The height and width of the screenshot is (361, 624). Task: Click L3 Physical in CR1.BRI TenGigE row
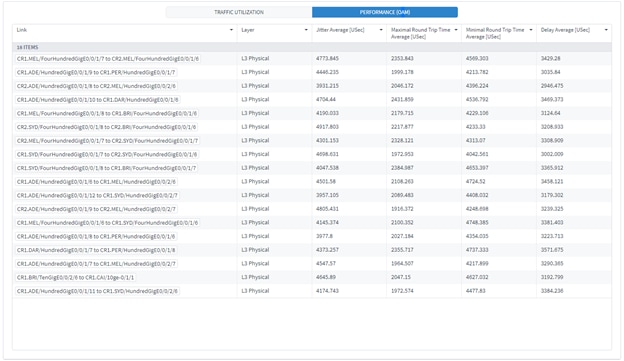(x=255, y=277)
